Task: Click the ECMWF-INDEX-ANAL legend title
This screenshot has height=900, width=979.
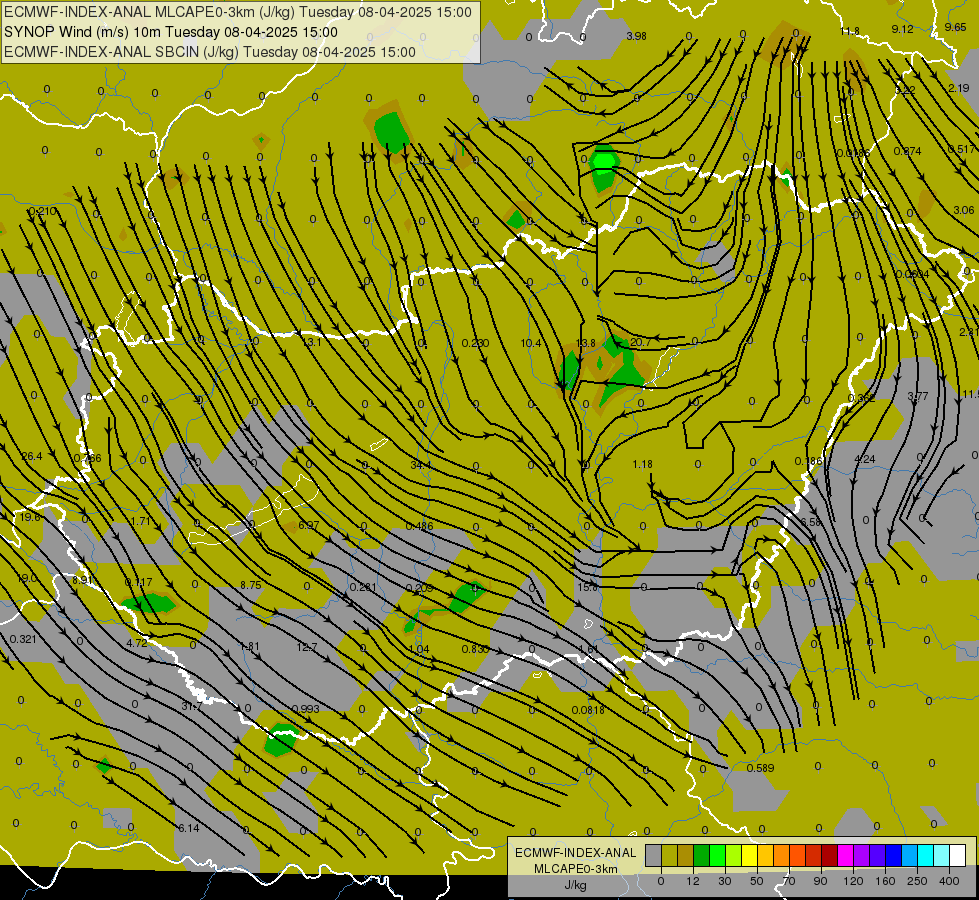Action: pyautogui.click(x=575, y=853)
